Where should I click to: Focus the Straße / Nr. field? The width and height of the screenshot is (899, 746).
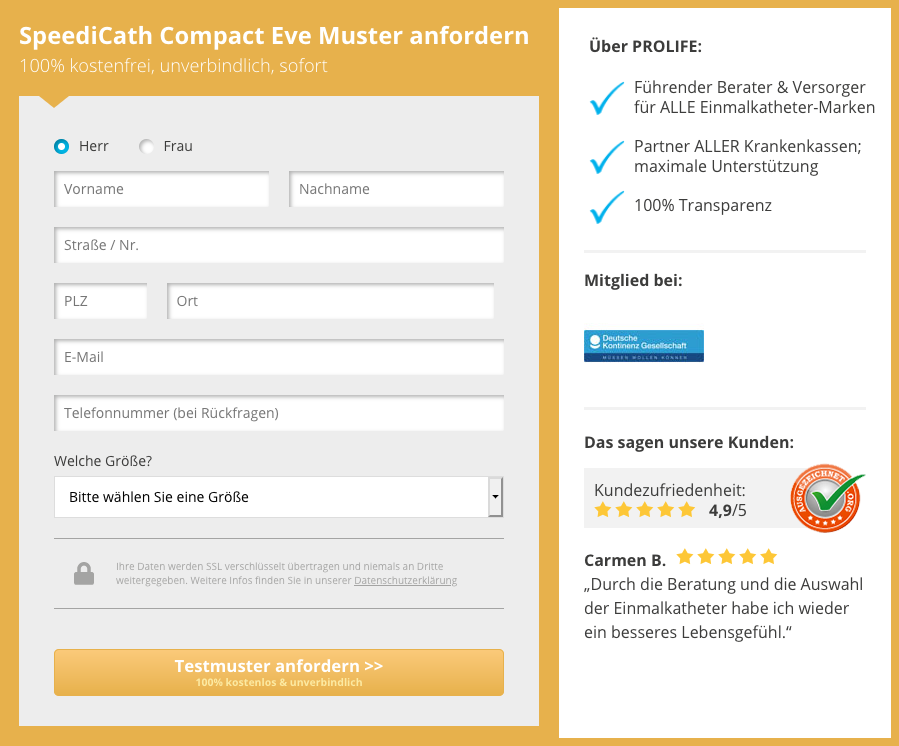point(279,245)
